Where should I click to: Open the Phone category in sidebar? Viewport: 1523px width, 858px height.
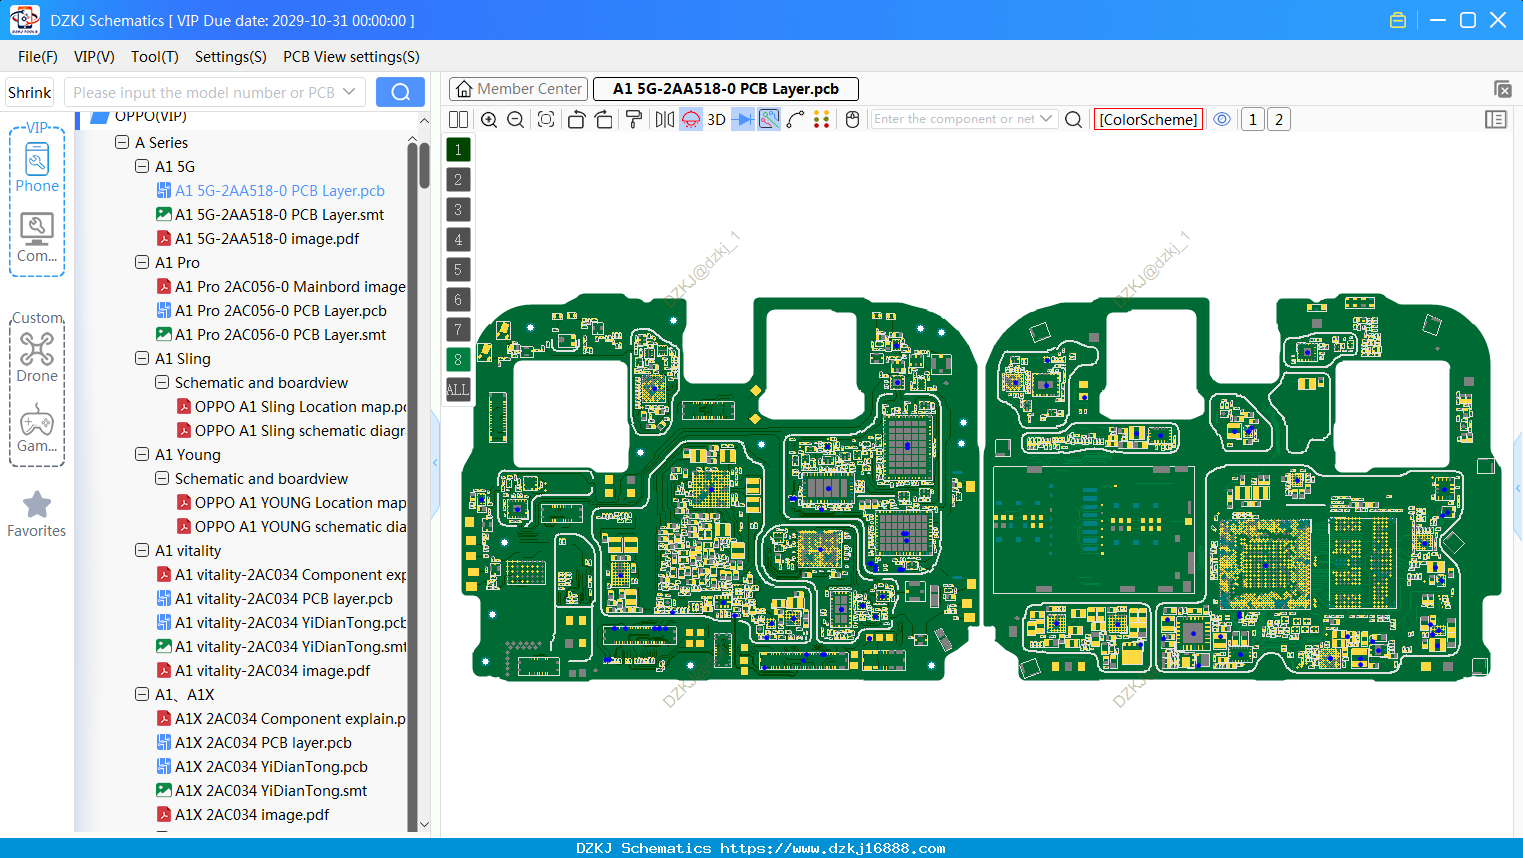click(x=37, y=167)
